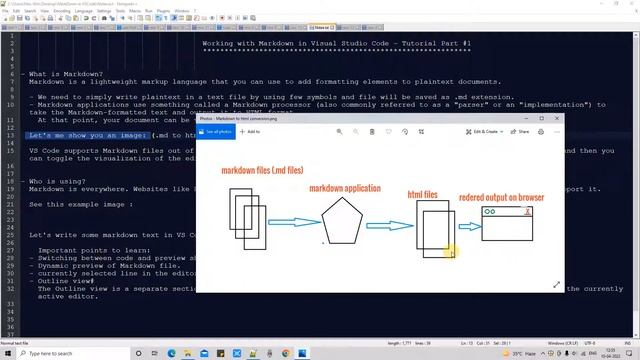The width and height of the screenshot is (640, 360).
Task: Open the Windows Start menu
Action: (8, 353)
